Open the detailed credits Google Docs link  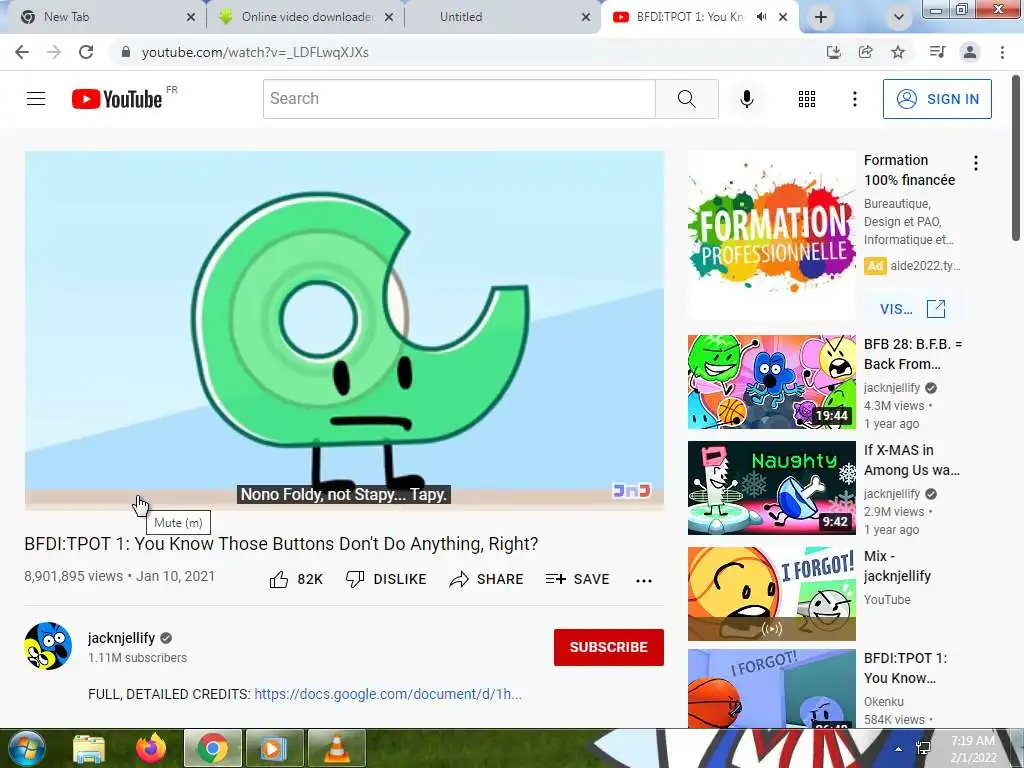(x=388, y=694)
